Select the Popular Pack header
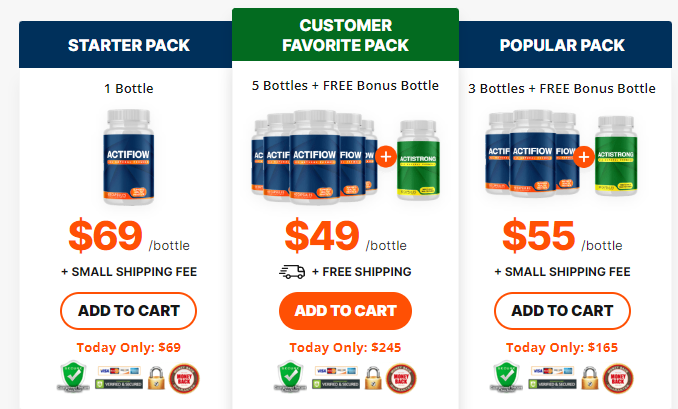The width and height of the screenshot is (678, 409). tap(562, 45)
